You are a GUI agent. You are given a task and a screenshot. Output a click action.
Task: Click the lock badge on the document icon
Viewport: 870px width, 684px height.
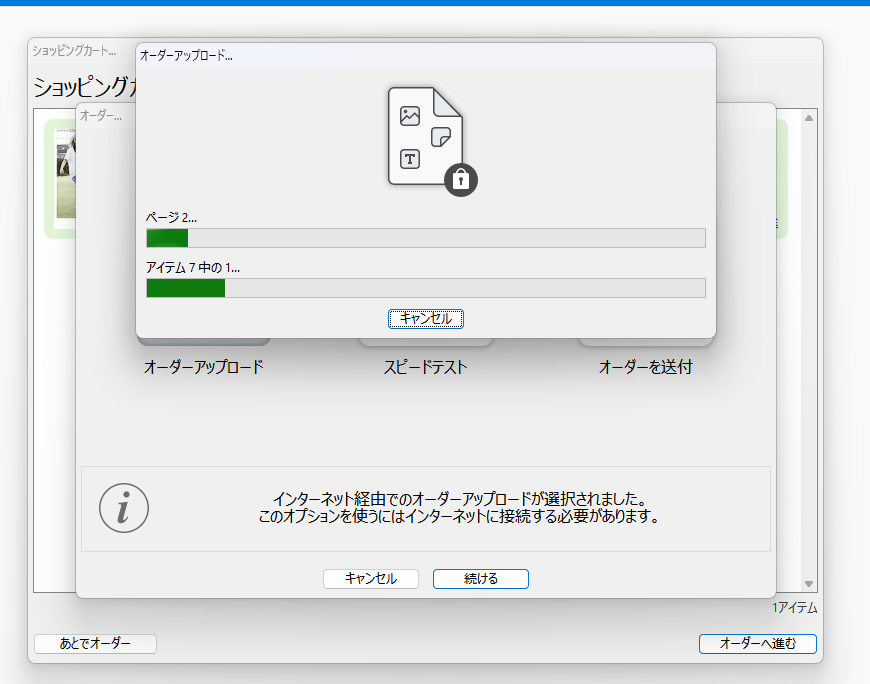pos(460,179)
